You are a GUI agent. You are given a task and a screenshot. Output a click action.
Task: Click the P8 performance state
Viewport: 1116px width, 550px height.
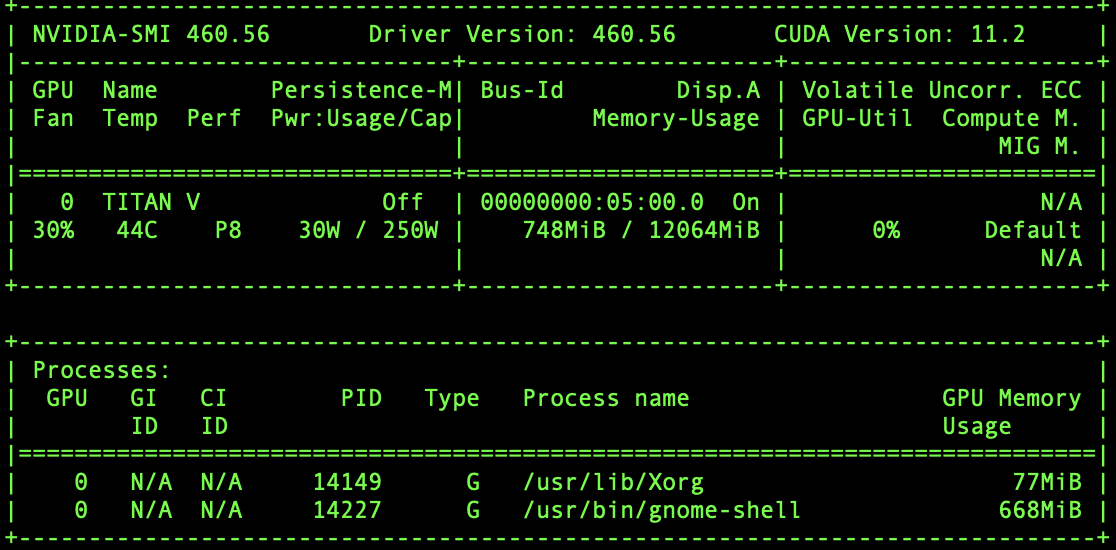tap(228, 231)
